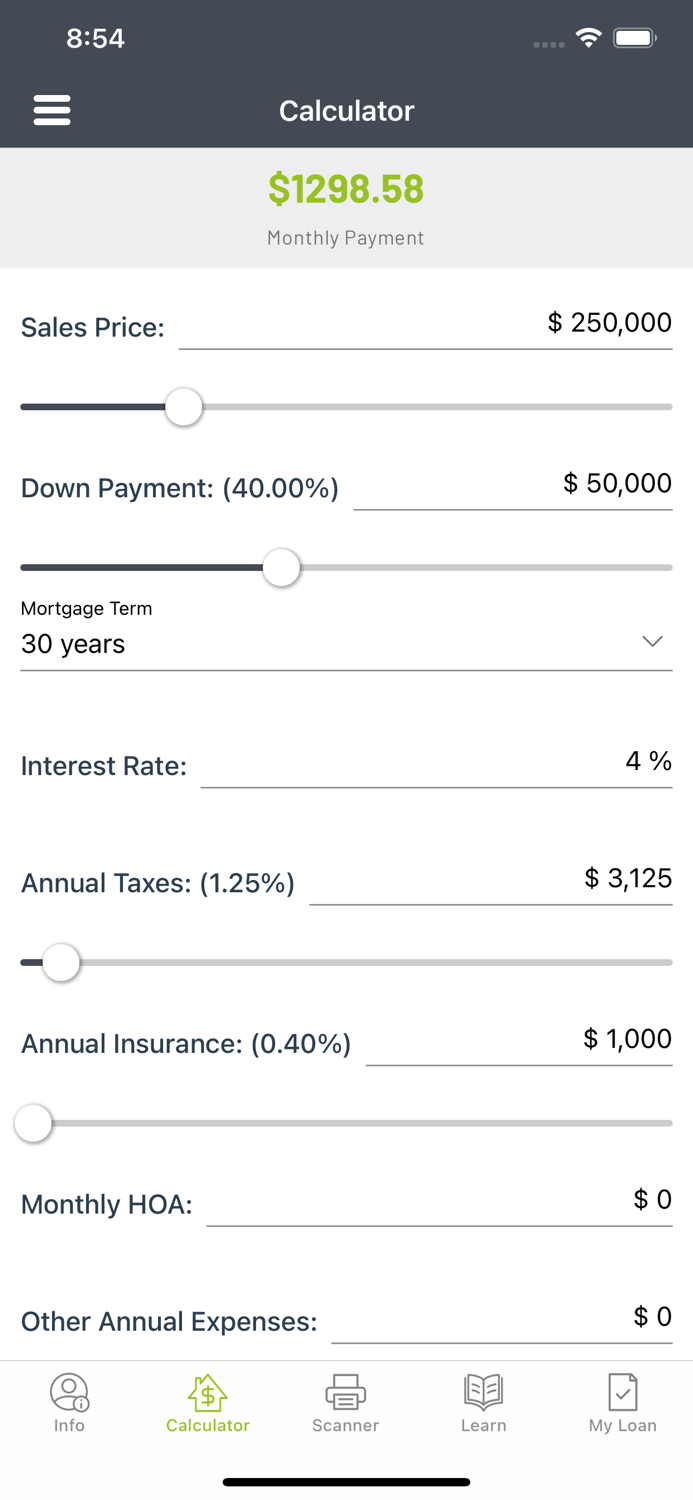This screenshot has width=693, height=1500.
Task: Open My Loan checklist icon
Action: pyautogui.click(x=622, y=1392)
